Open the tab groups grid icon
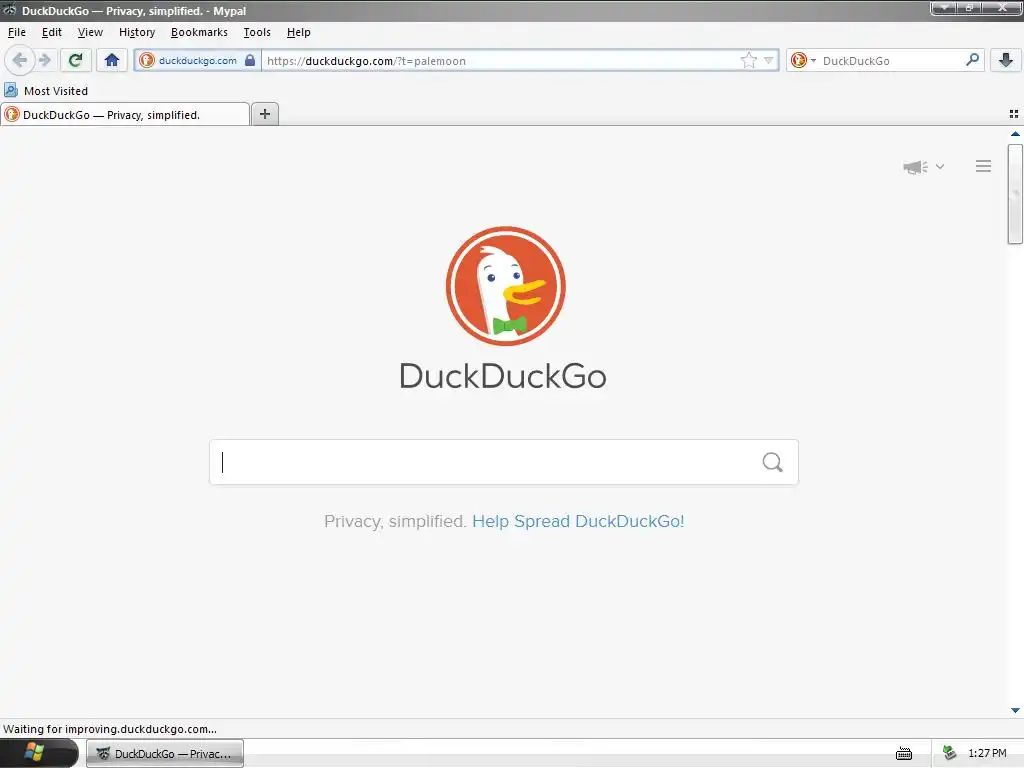 (1014, 114)
